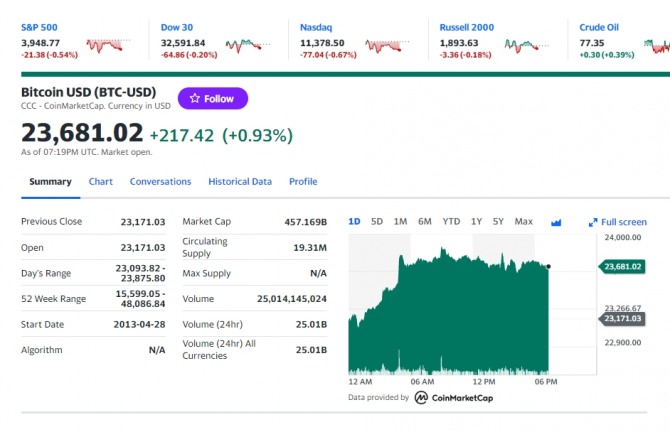Open the Dow 30 mini chart

(x=248, y=45)
